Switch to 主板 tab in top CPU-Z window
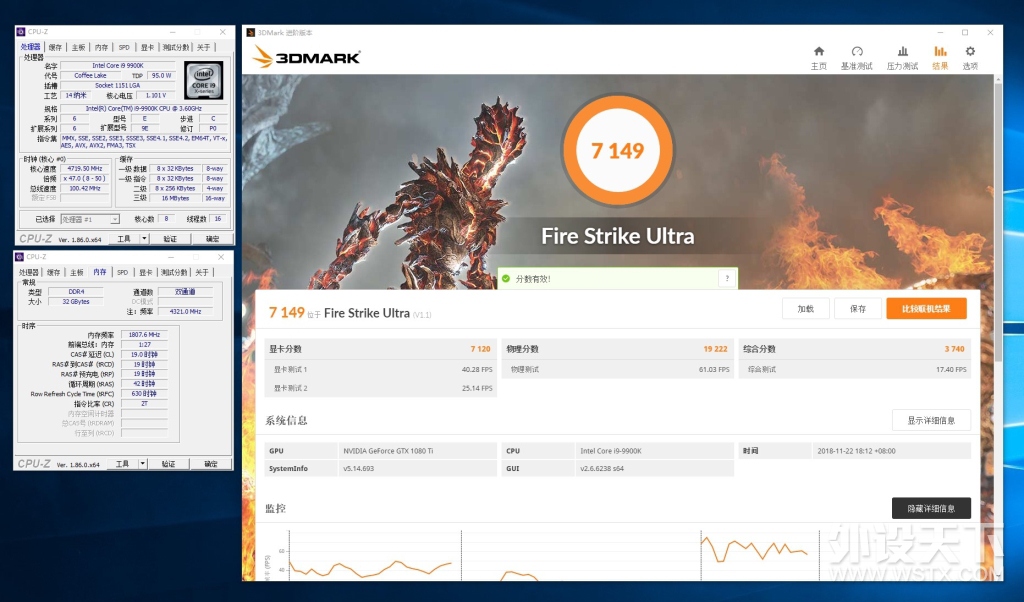 coord(78,47)
